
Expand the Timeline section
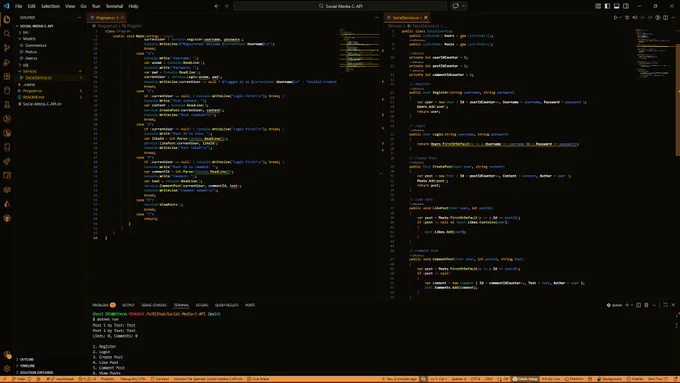(27, 366)
